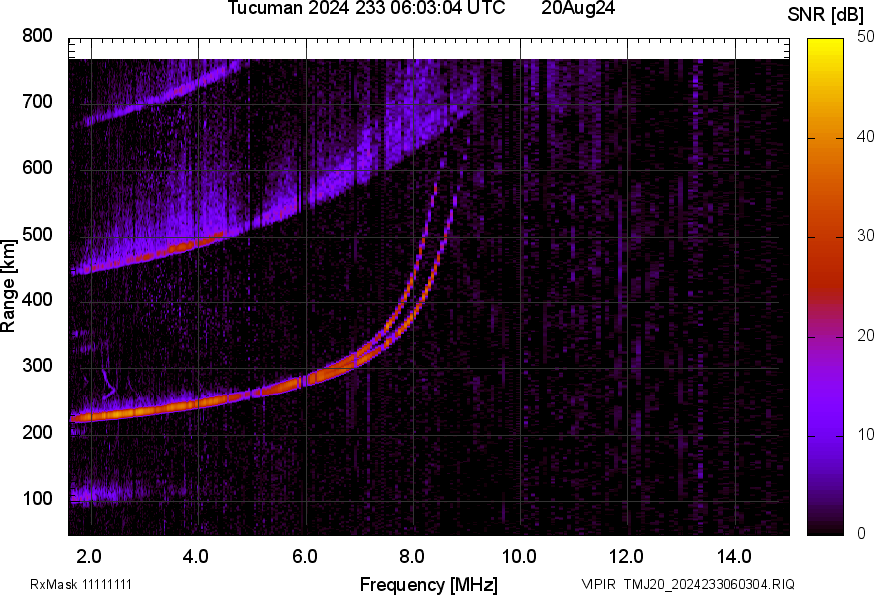Image resolution: width=874 pixels, height=595 pixels.
Task: Click the frequency axis tick '6.0'
Action: pos(304,557)
